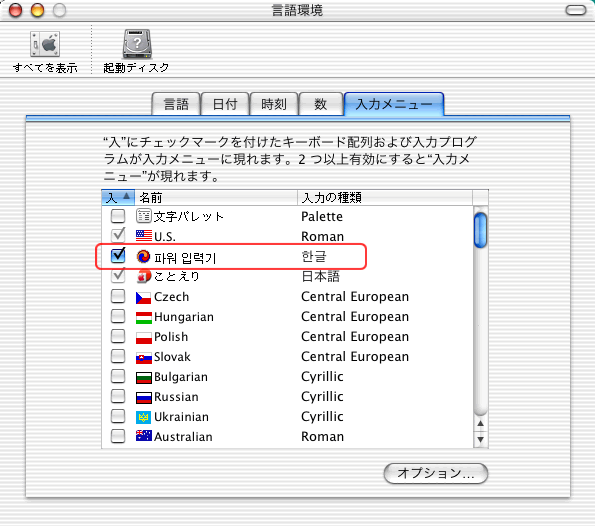Click the 文字パレット palette icon
This screenshot has width=595, height=526.
144,216
